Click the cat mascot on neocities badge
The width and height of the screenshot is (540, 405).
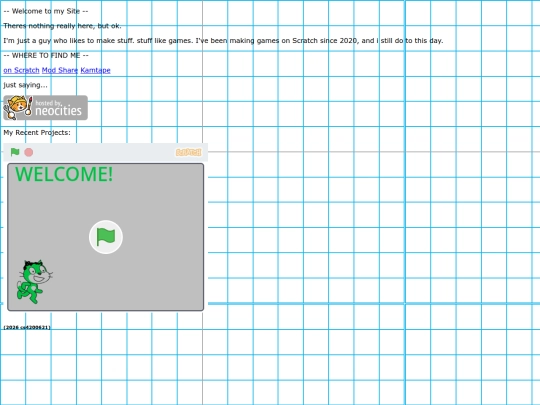[18, 107]
